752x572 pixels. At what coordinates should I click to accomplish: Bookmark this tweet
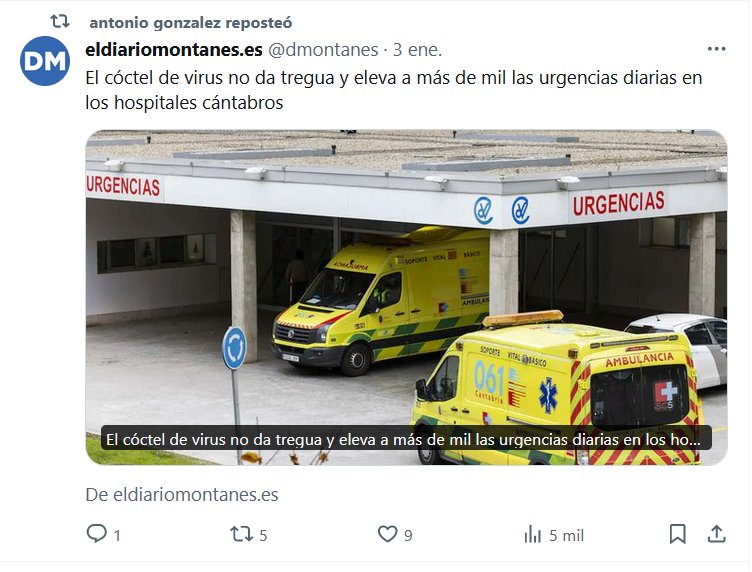tap(677, 534)
